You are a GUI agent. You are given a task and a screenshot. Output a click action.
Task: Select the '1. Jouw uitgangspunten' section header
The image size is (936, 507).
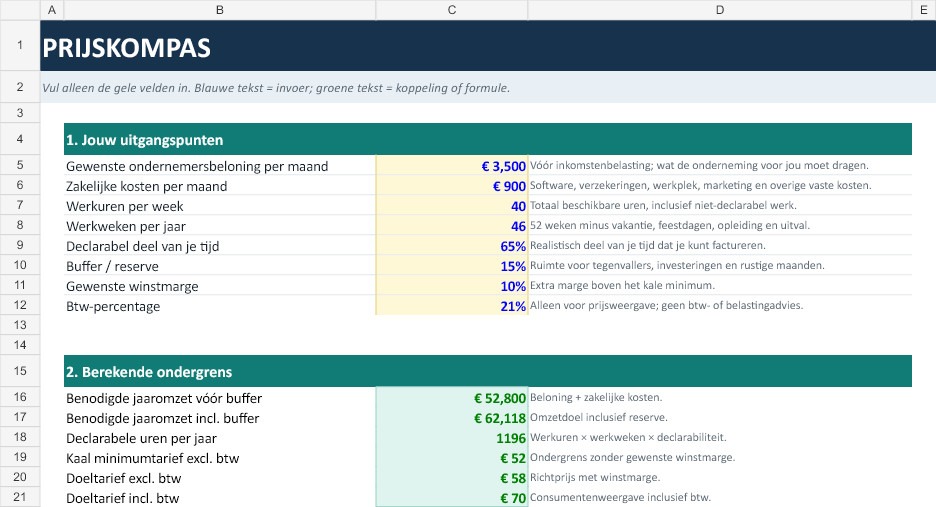[x=488, y=139]
